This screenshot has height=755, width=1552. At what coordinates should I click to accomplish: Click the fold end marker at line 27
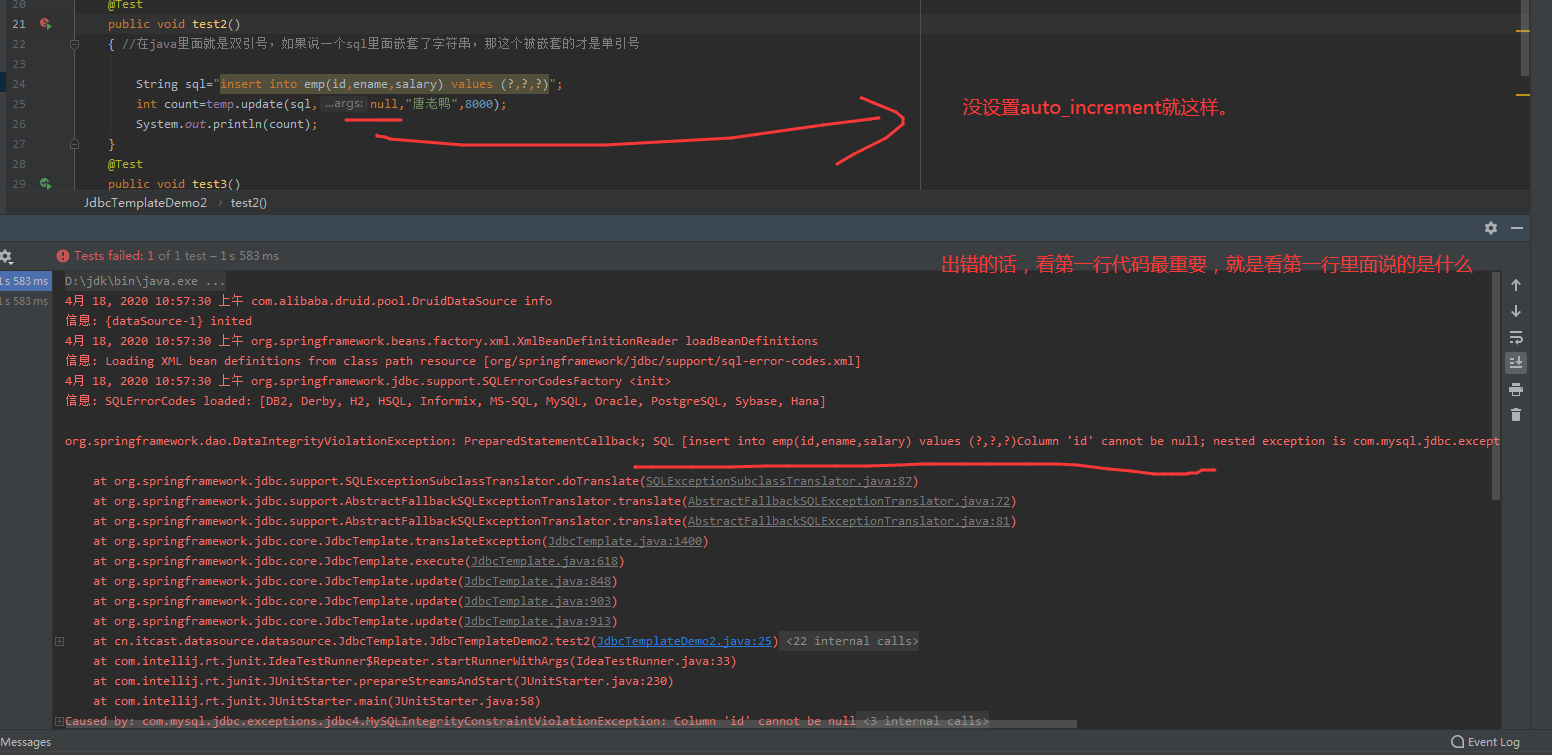coord(74,144)
